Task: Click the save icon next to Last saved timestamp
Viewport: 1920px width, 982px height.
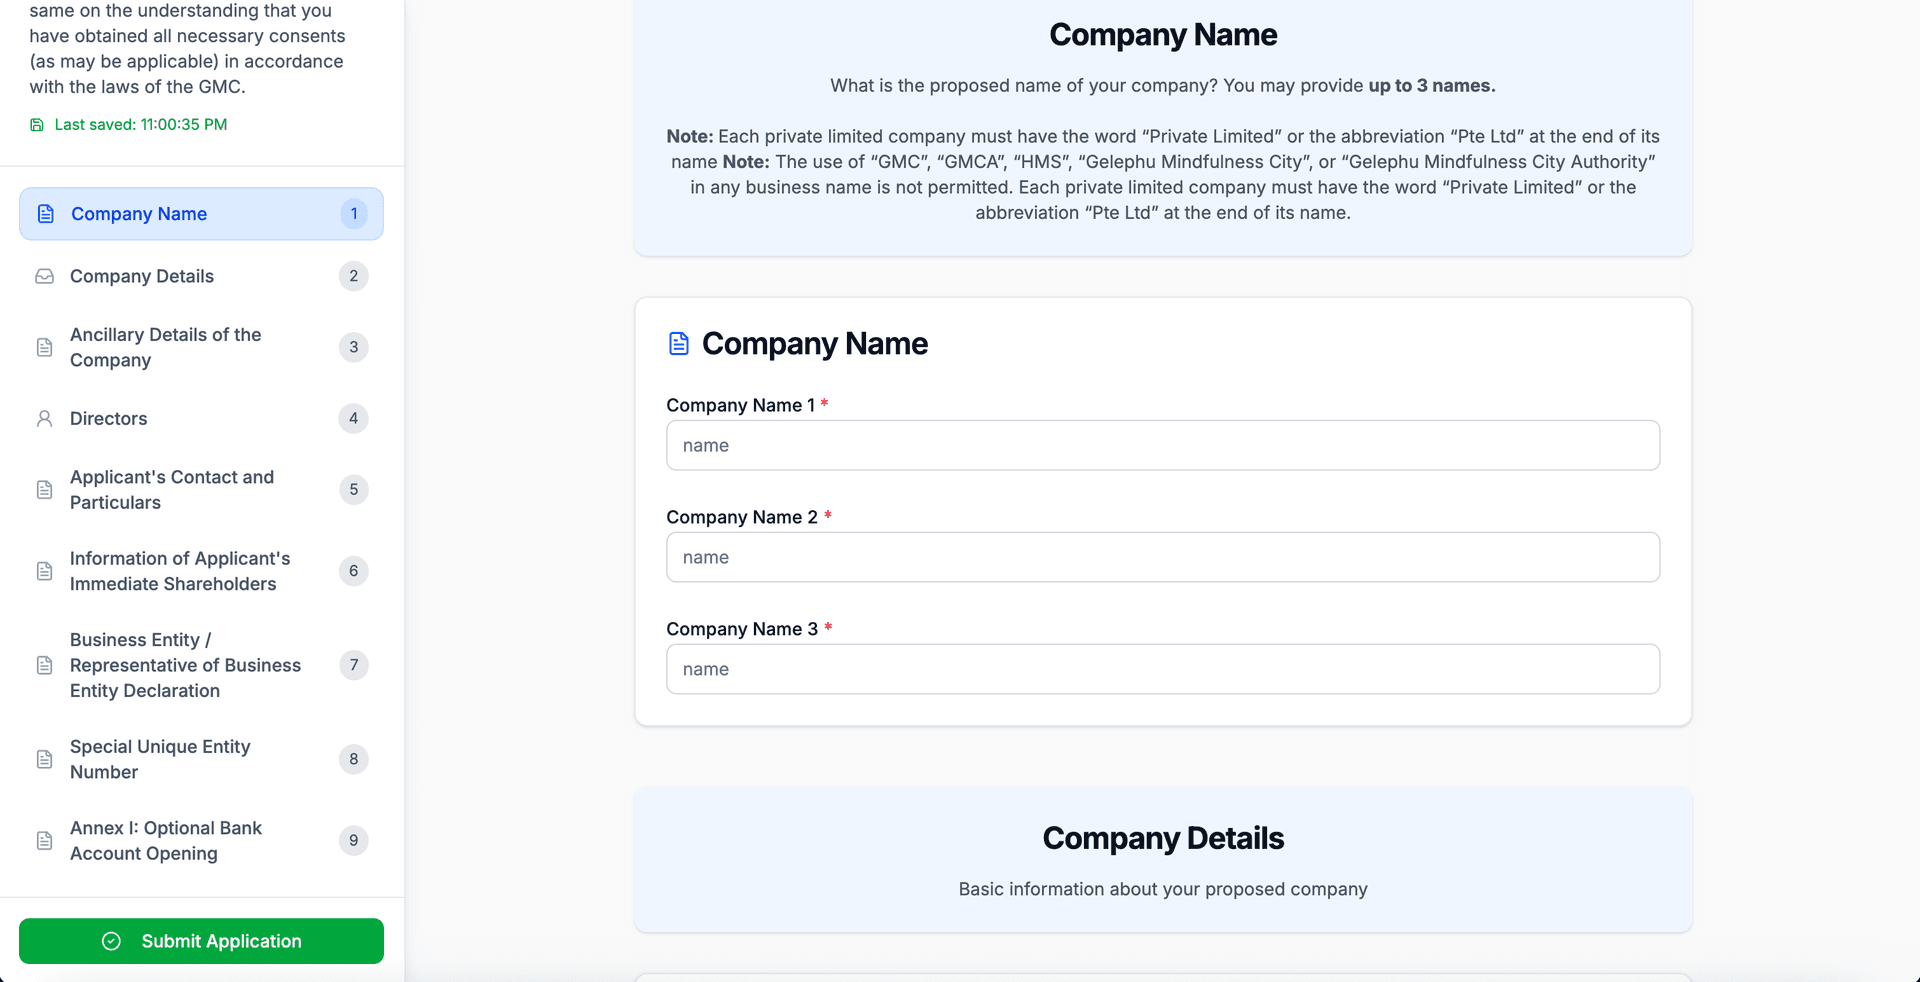Action: pos(37,124)
